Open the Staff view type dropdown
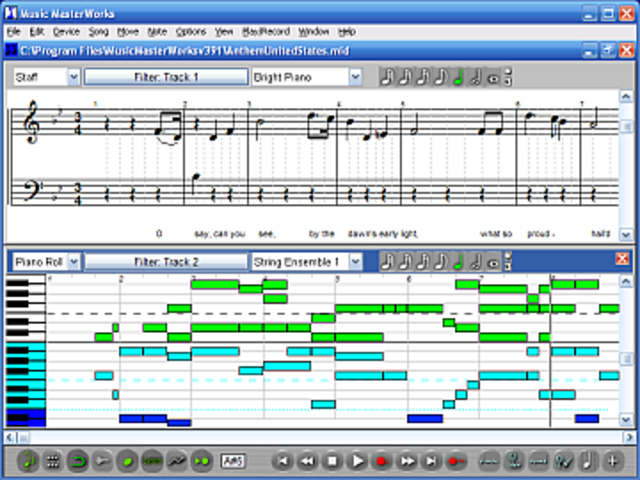 point(73,77)
